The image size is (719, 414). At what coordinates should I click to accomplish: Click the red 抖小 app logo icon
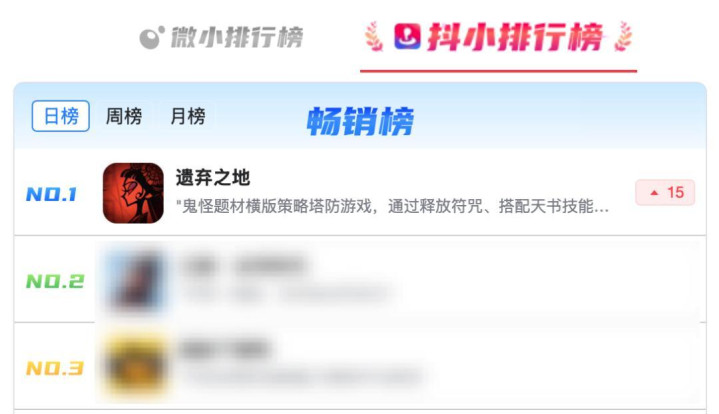(x=407, y=36)
